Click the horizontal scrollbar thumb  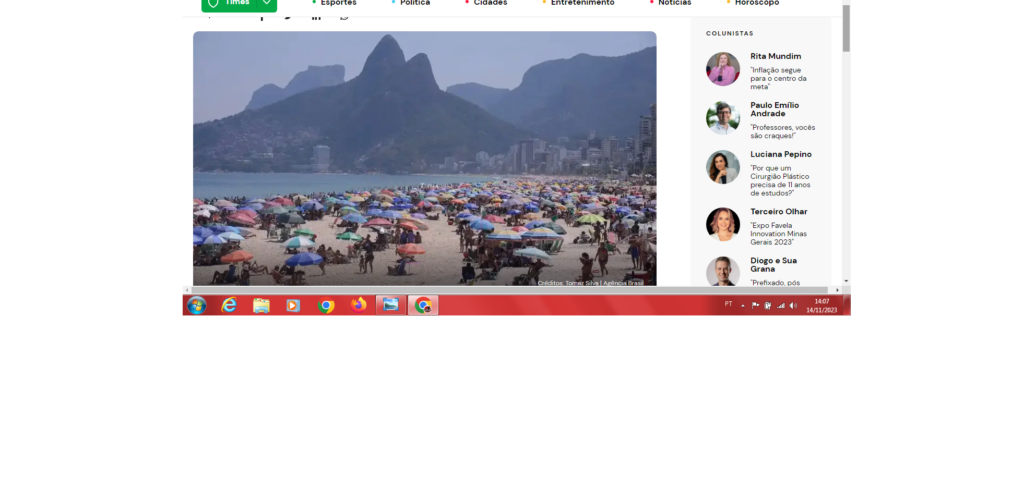pos(509,290)
